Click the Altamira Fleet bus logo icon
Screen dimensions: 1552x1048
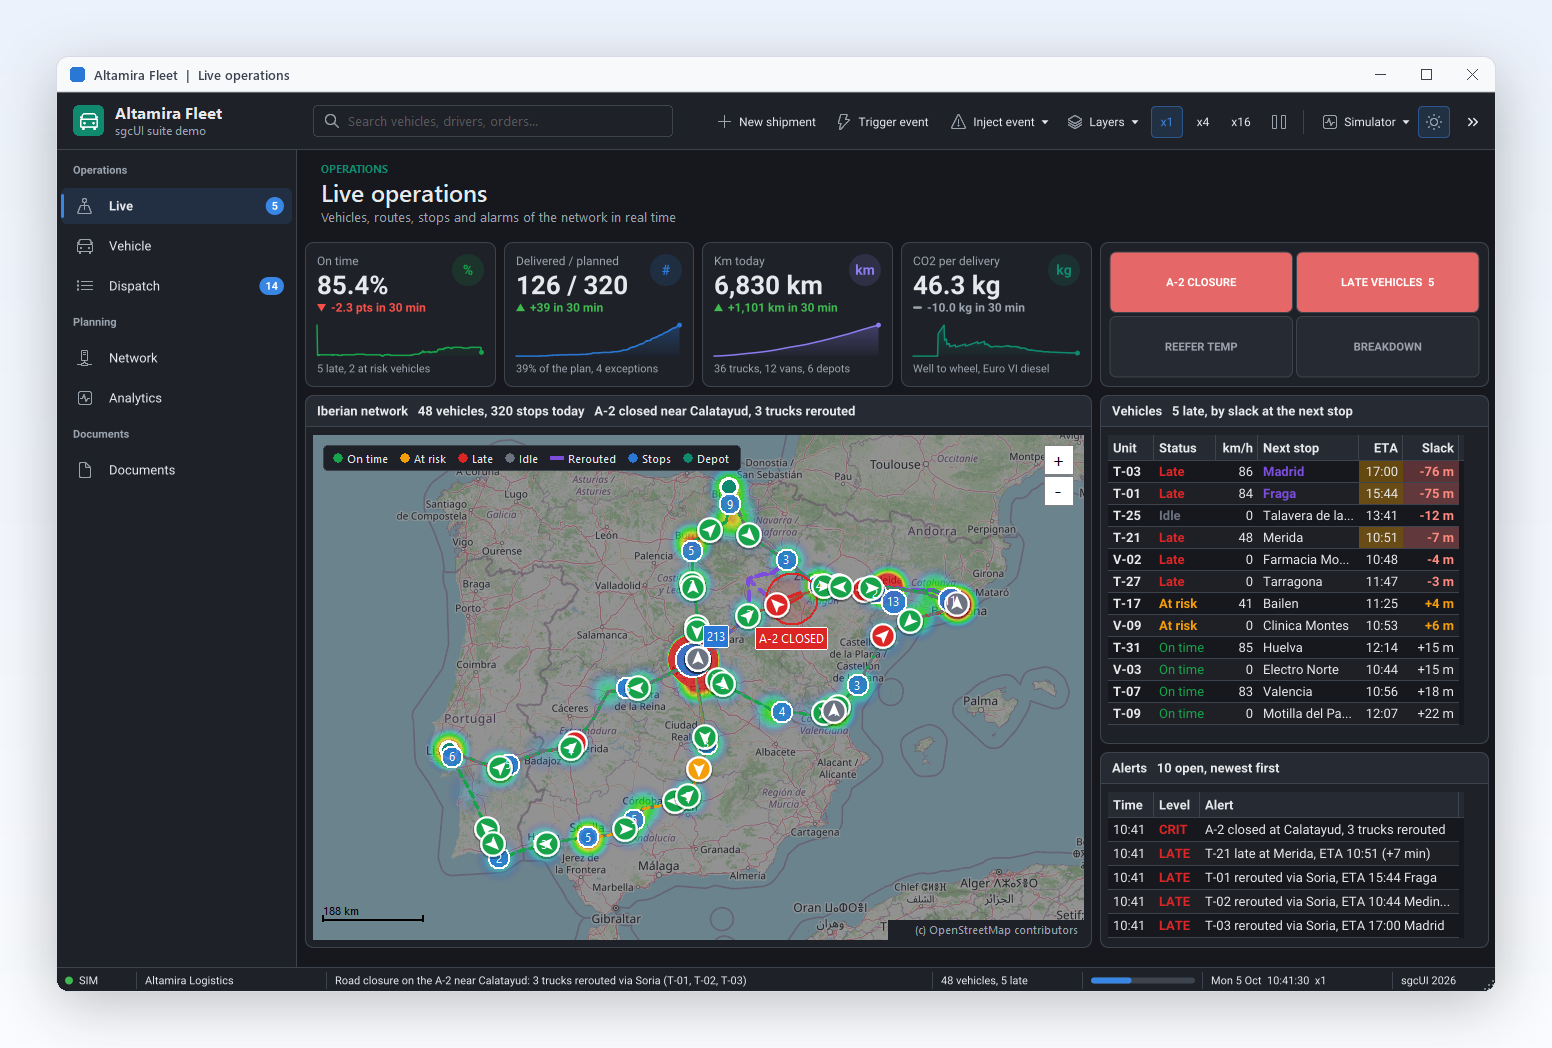[x=89, y=121]
